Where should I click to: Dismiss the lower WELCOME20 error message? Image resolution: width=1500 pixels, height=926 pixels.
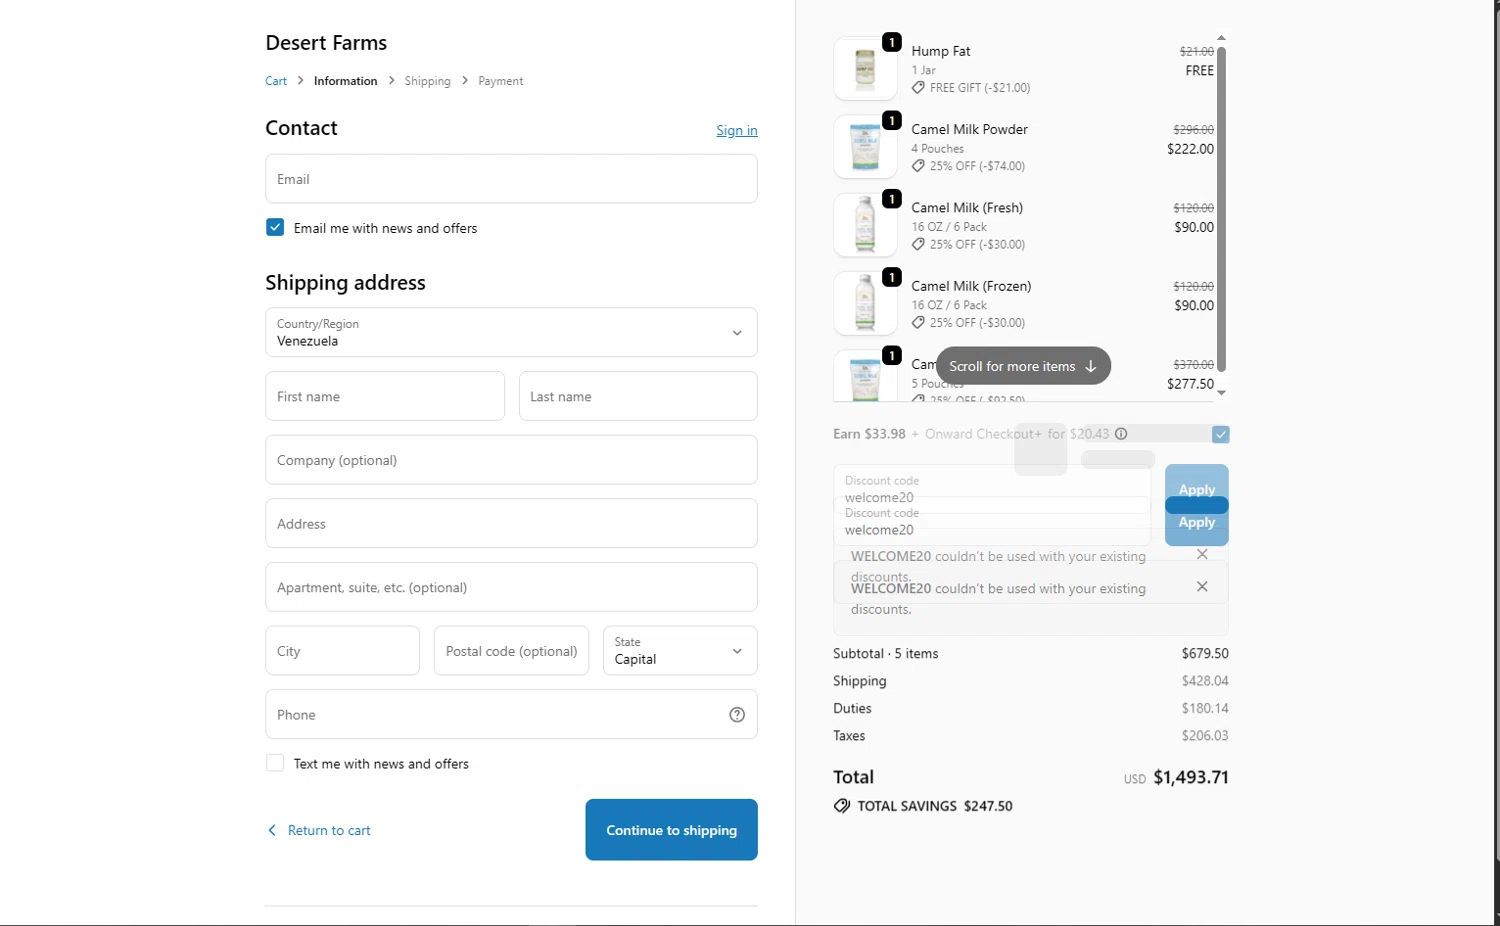[x=1202, y=587]
